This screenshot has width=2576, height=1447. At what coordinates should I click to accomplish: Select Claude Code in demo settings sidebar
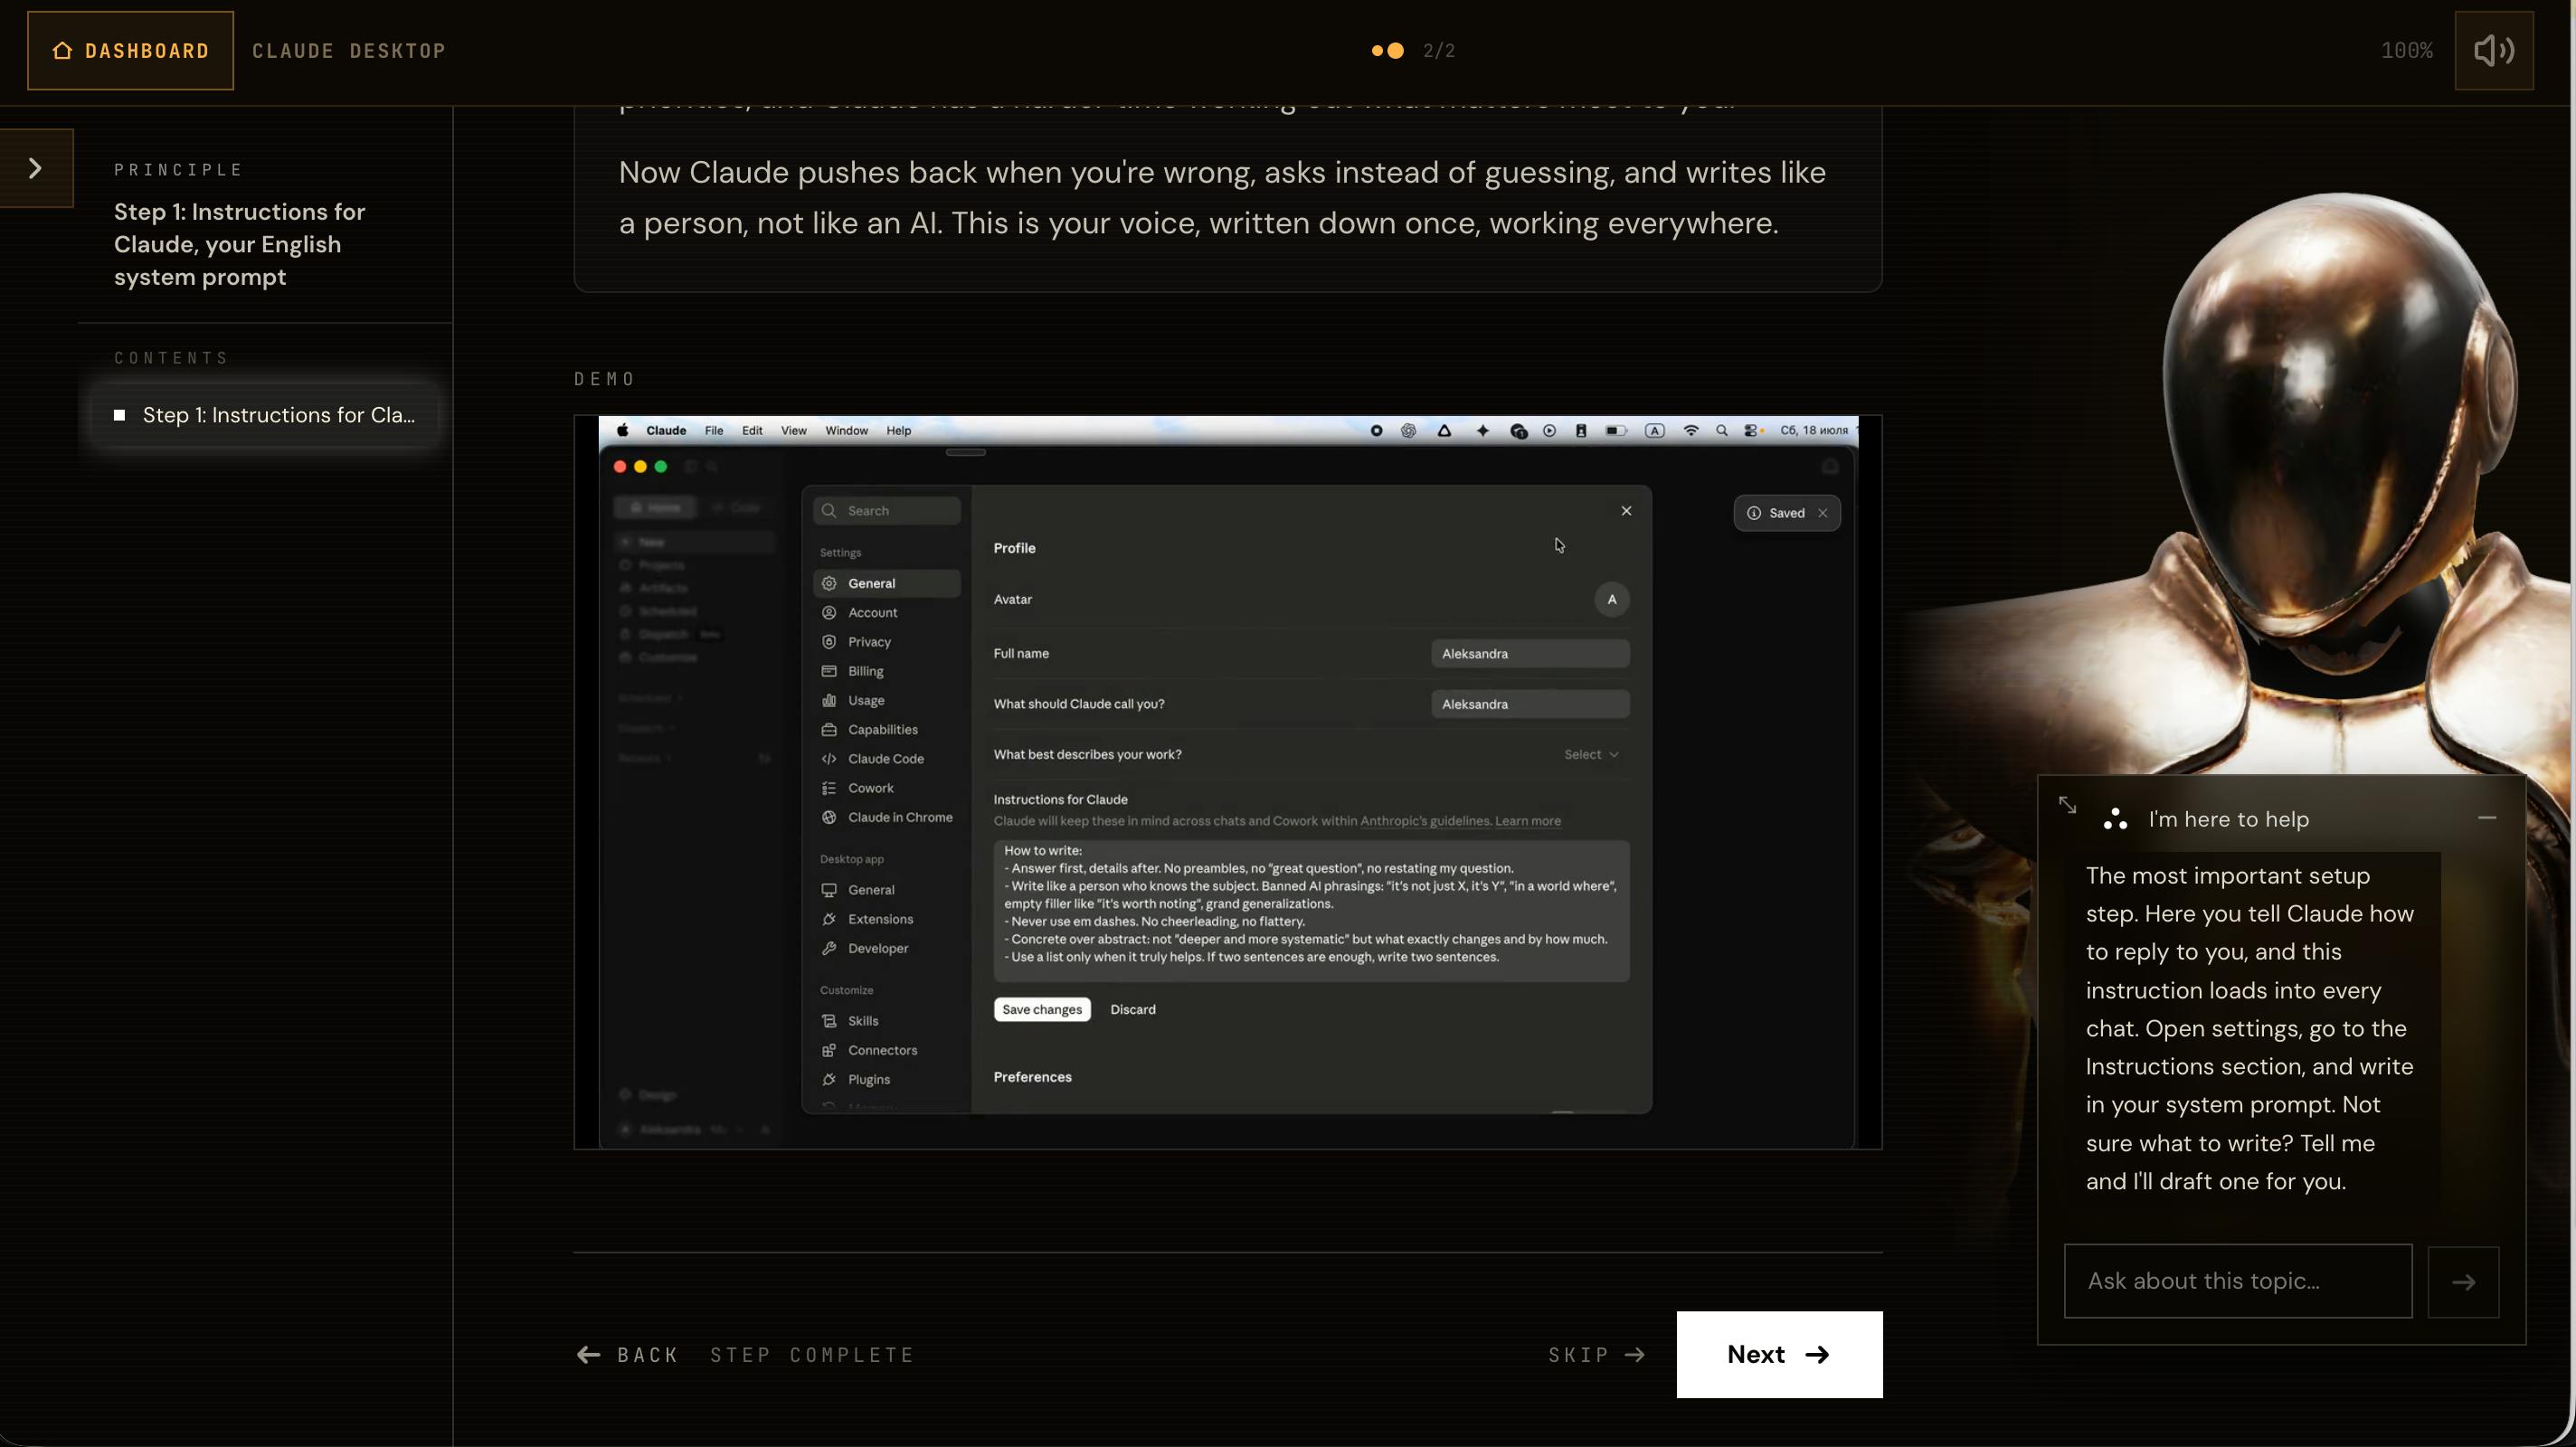pyautogui.click(x=887, y=759)
